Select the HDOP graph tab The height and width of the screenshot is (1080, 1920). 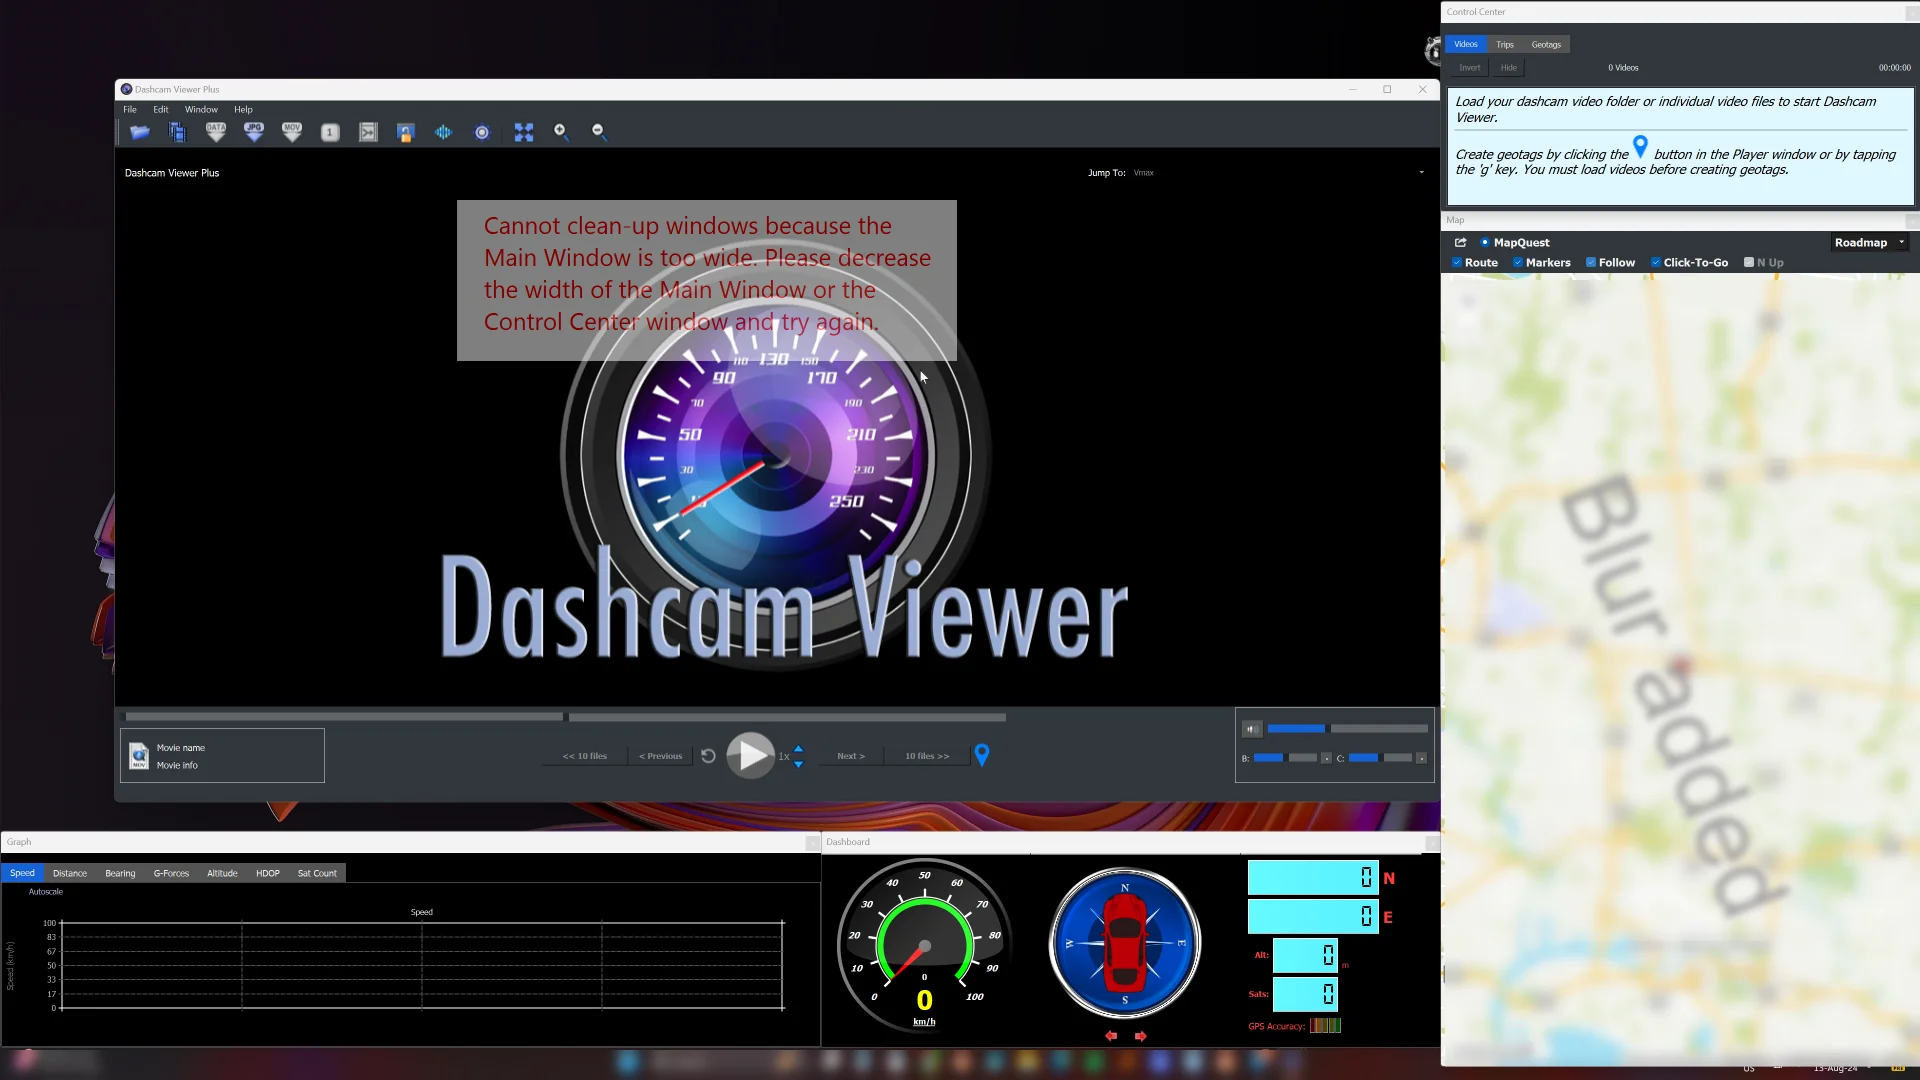(x=268, y=873)
